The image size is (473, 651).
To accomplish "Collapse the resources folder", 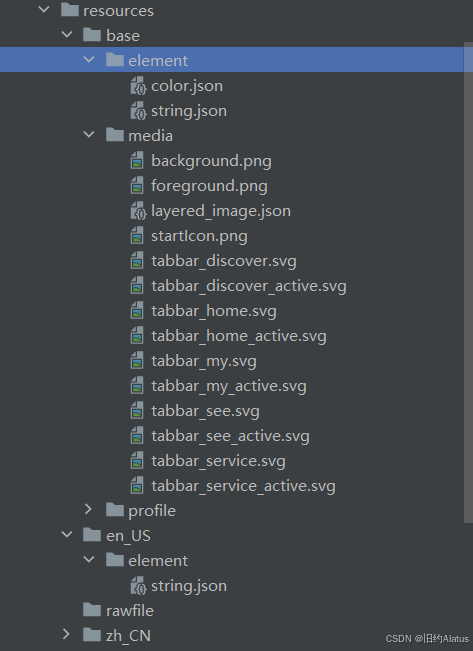I will 44,10.
